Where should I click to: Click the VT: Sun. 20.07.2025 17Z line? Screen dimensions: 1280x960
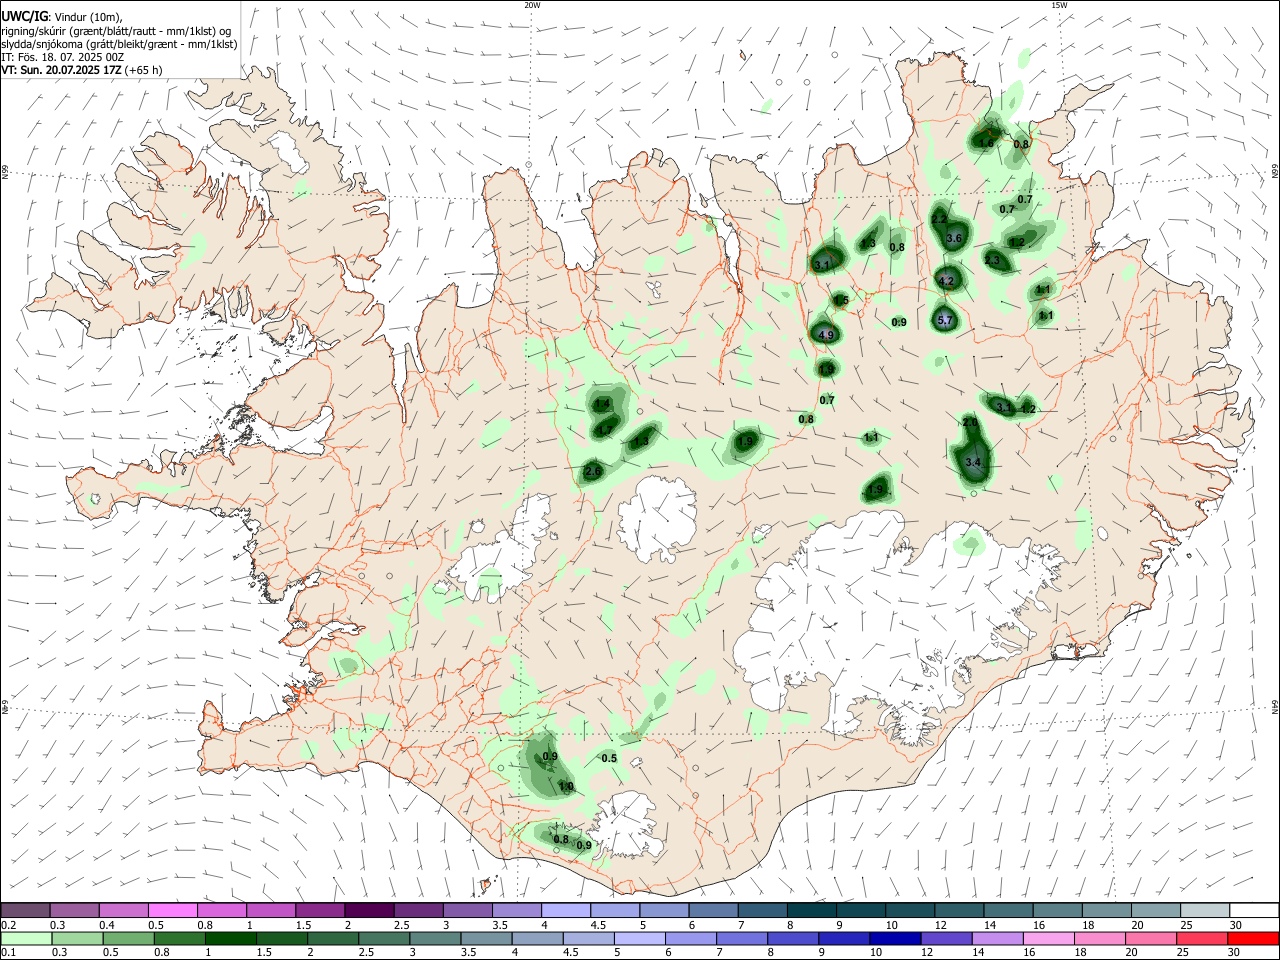pyautogui.click(x=82, y=70)
